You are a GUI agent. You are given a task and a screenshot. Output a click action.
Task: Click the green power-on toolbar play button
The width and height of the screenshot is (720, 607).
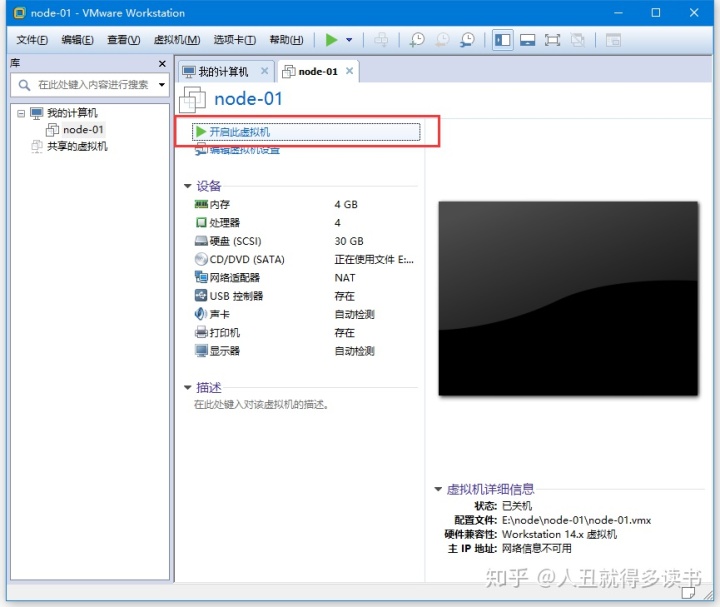[331, 40]
